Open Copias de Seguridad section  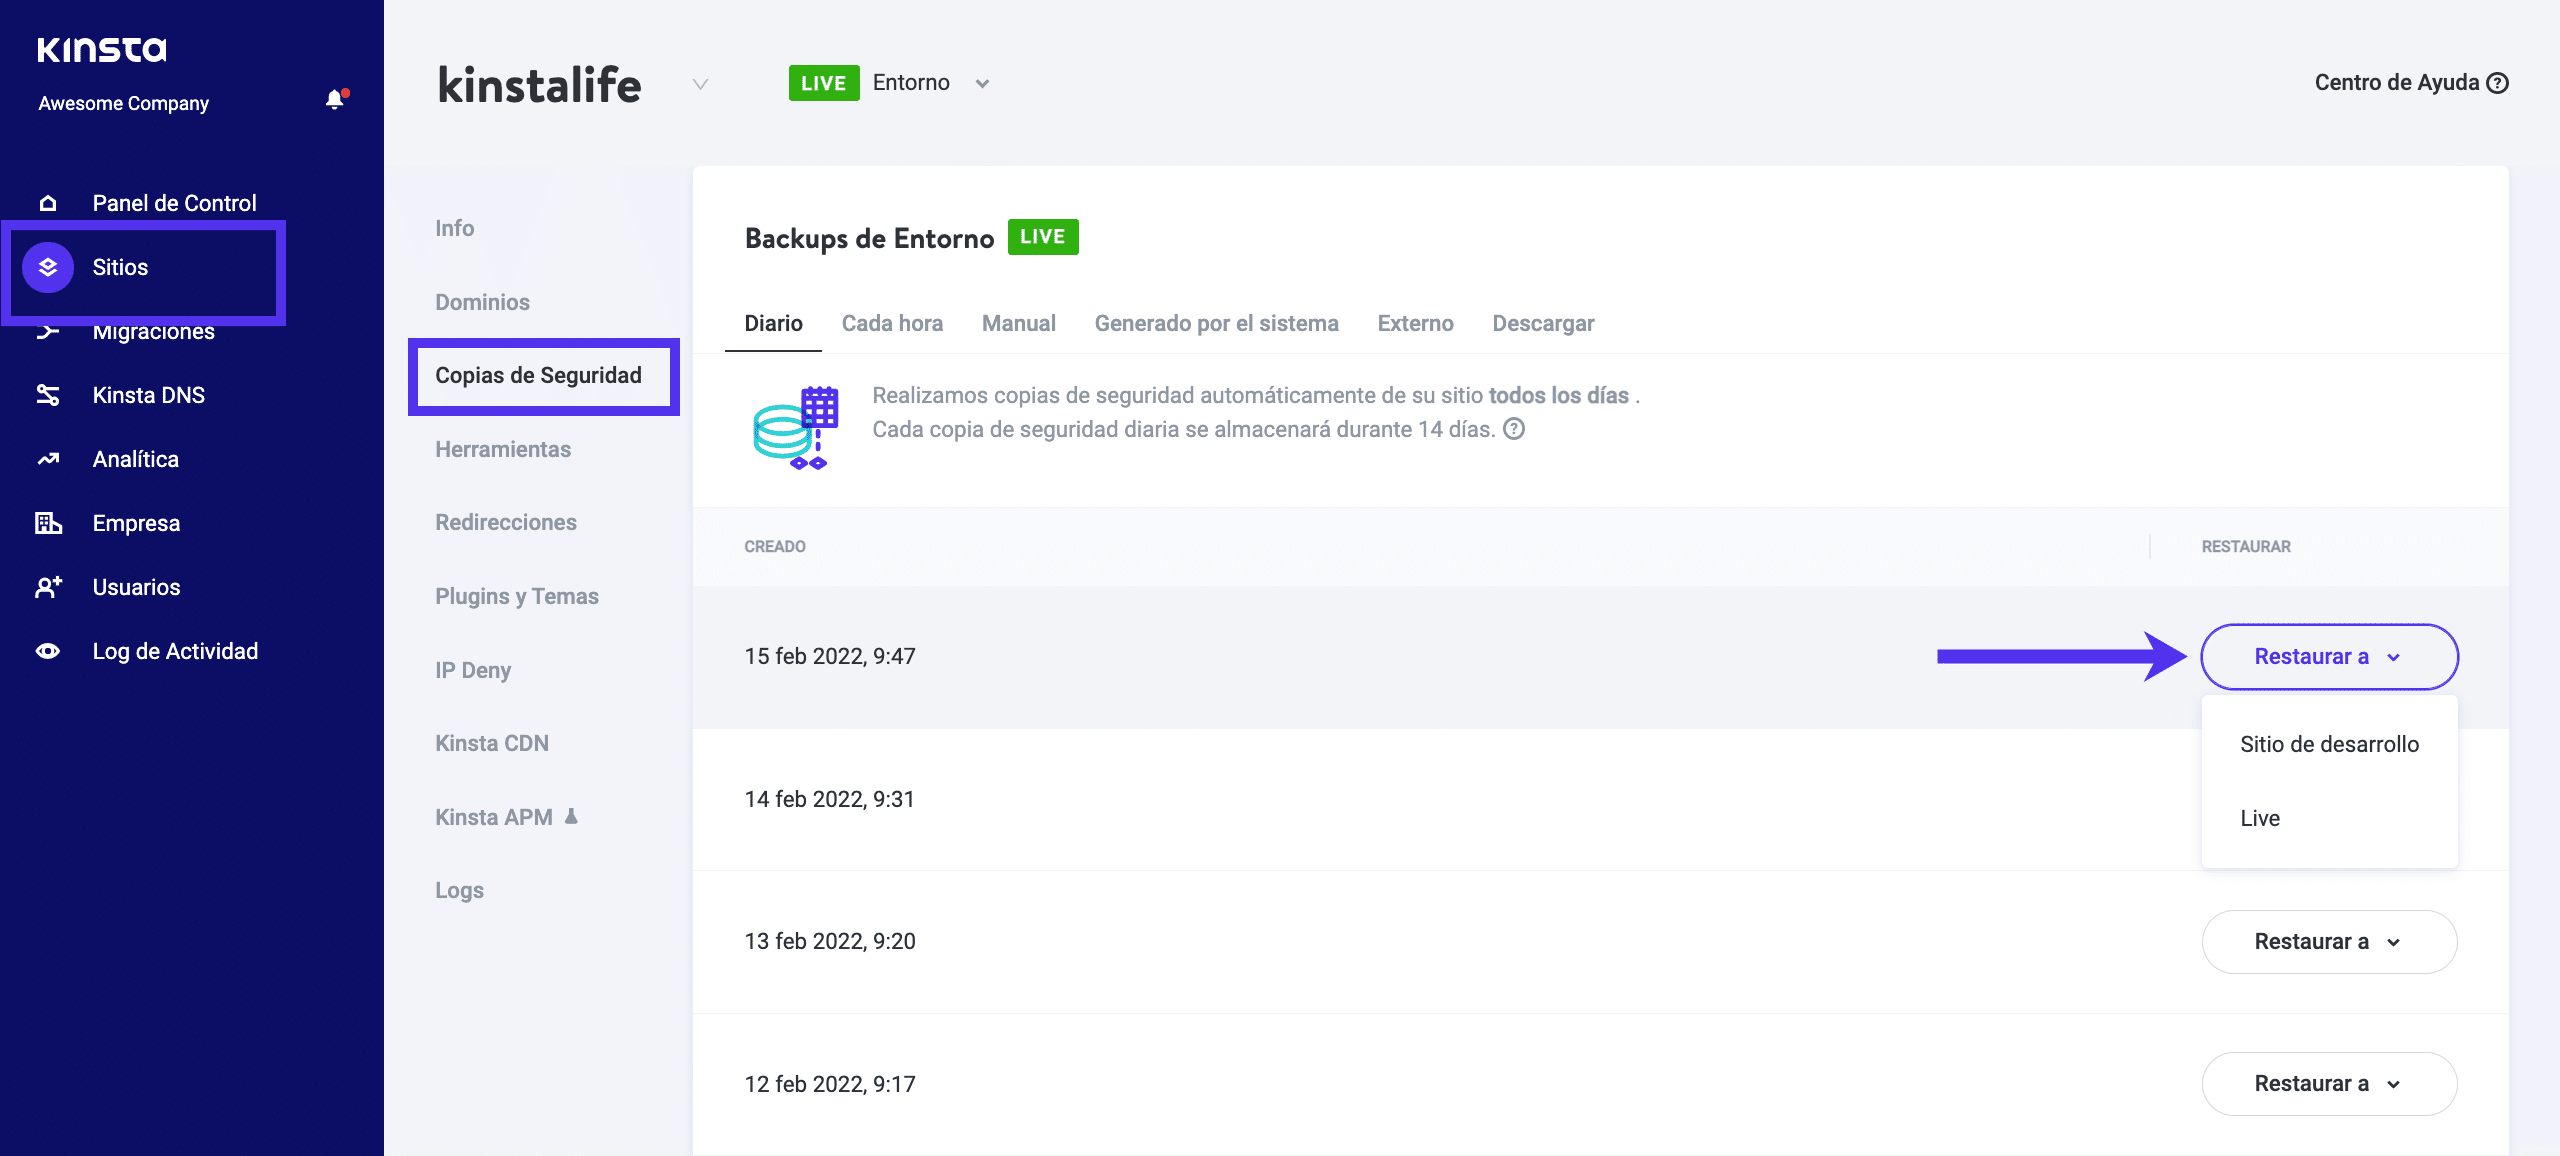(538, 375)
